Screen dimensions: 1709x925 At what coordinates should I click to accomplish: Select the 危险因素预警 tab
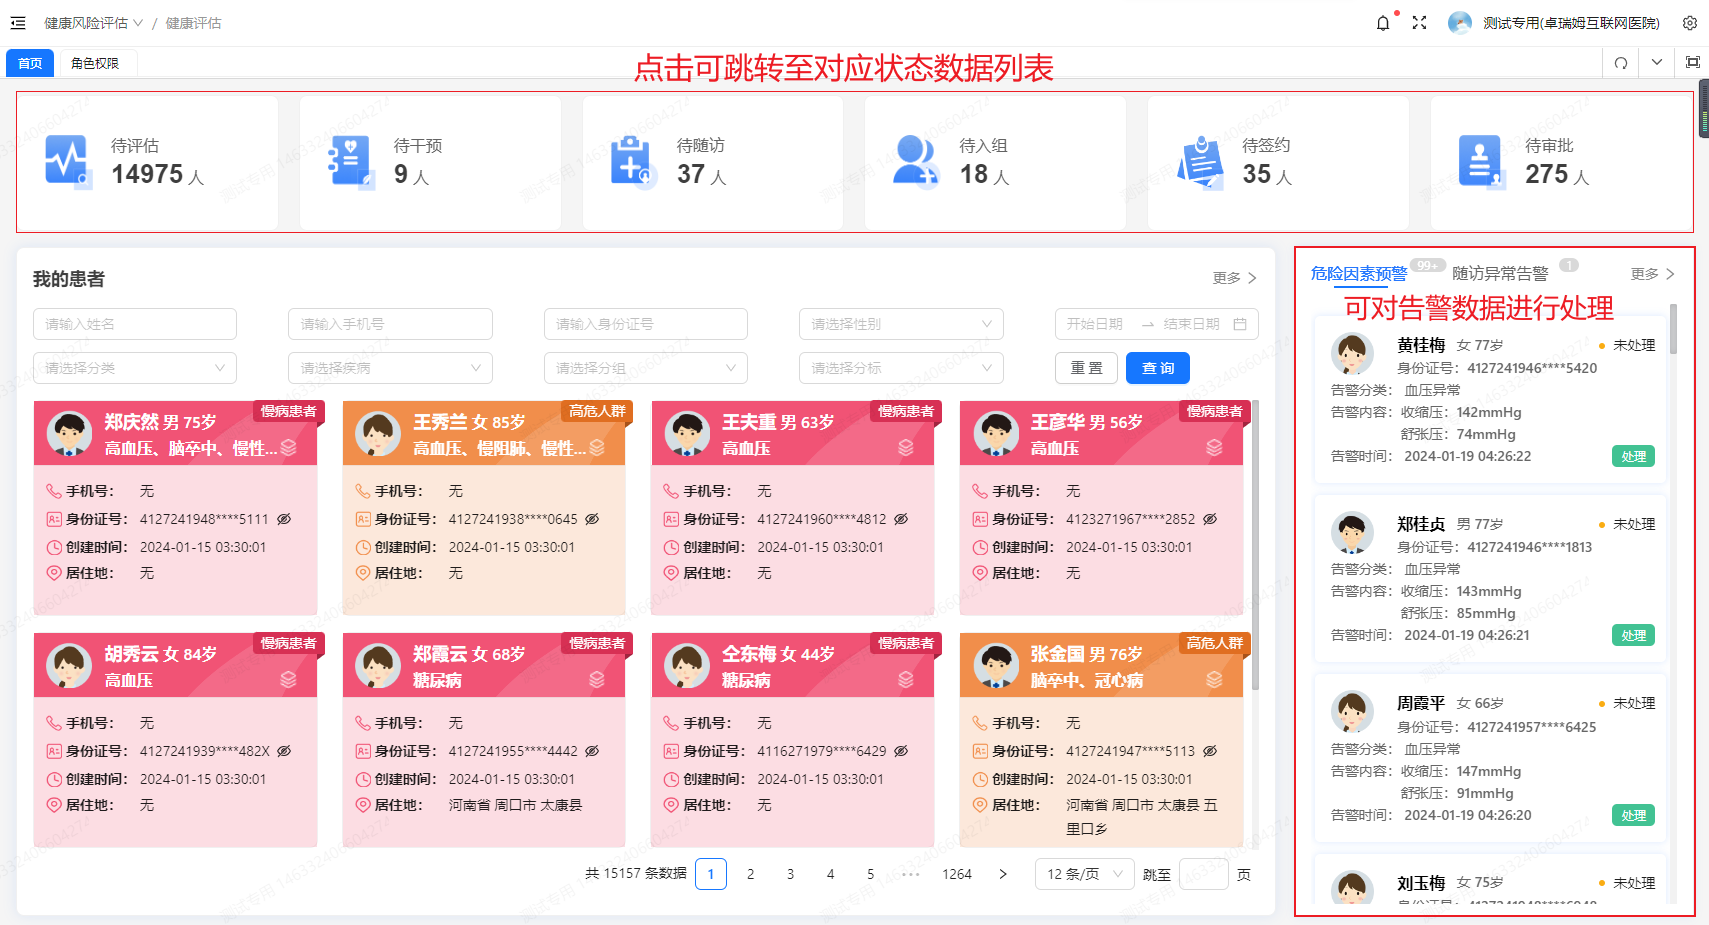(x=1358, y=273)
